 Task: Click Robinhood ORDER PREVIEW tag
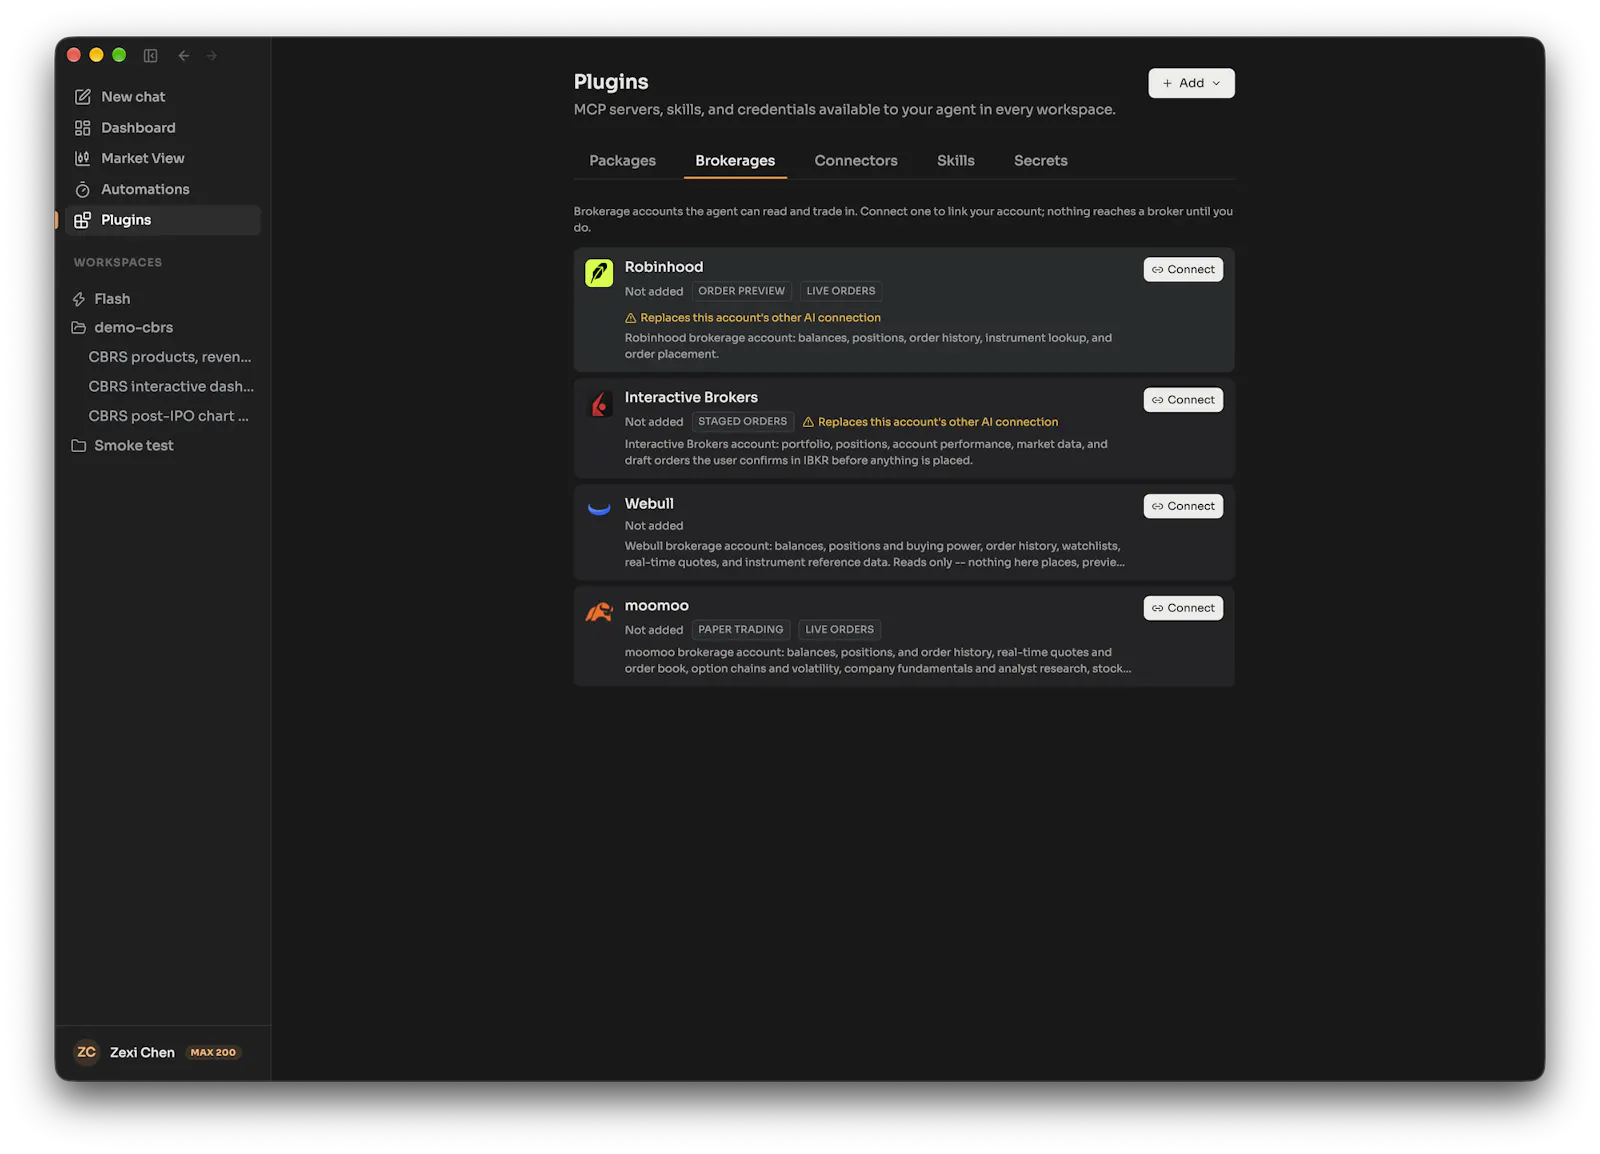click(x=741, y=291)
